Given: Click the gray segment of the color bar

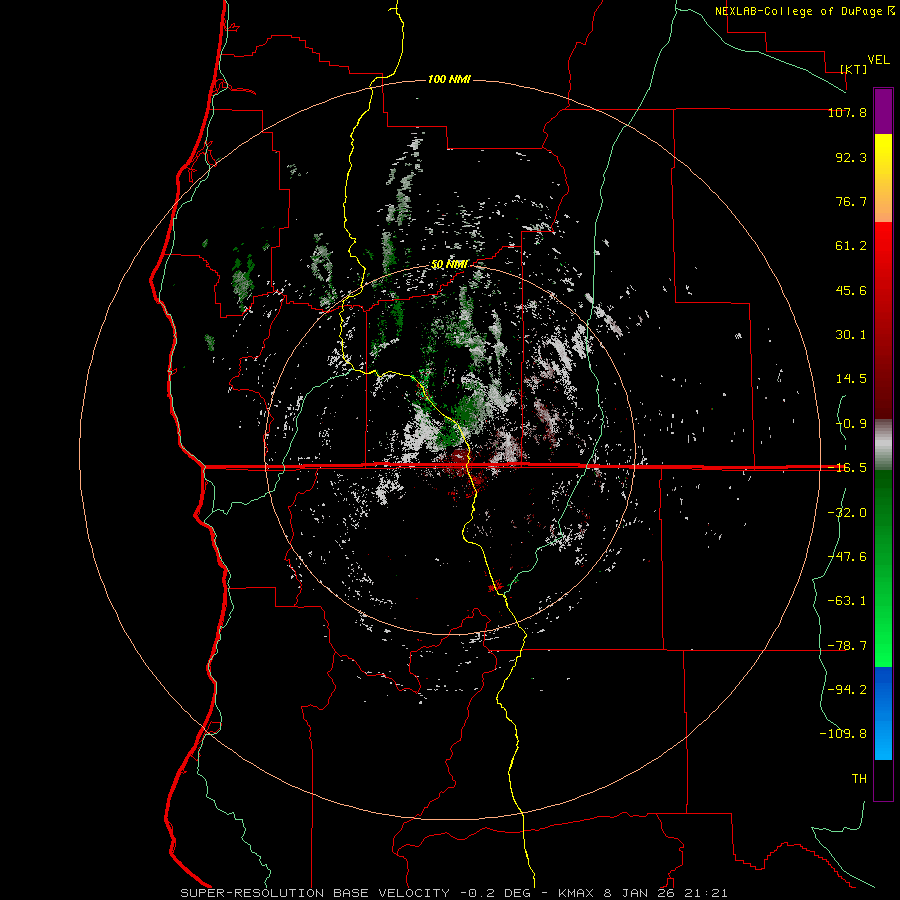Looking at the screenshot, I should coord(883,445).
